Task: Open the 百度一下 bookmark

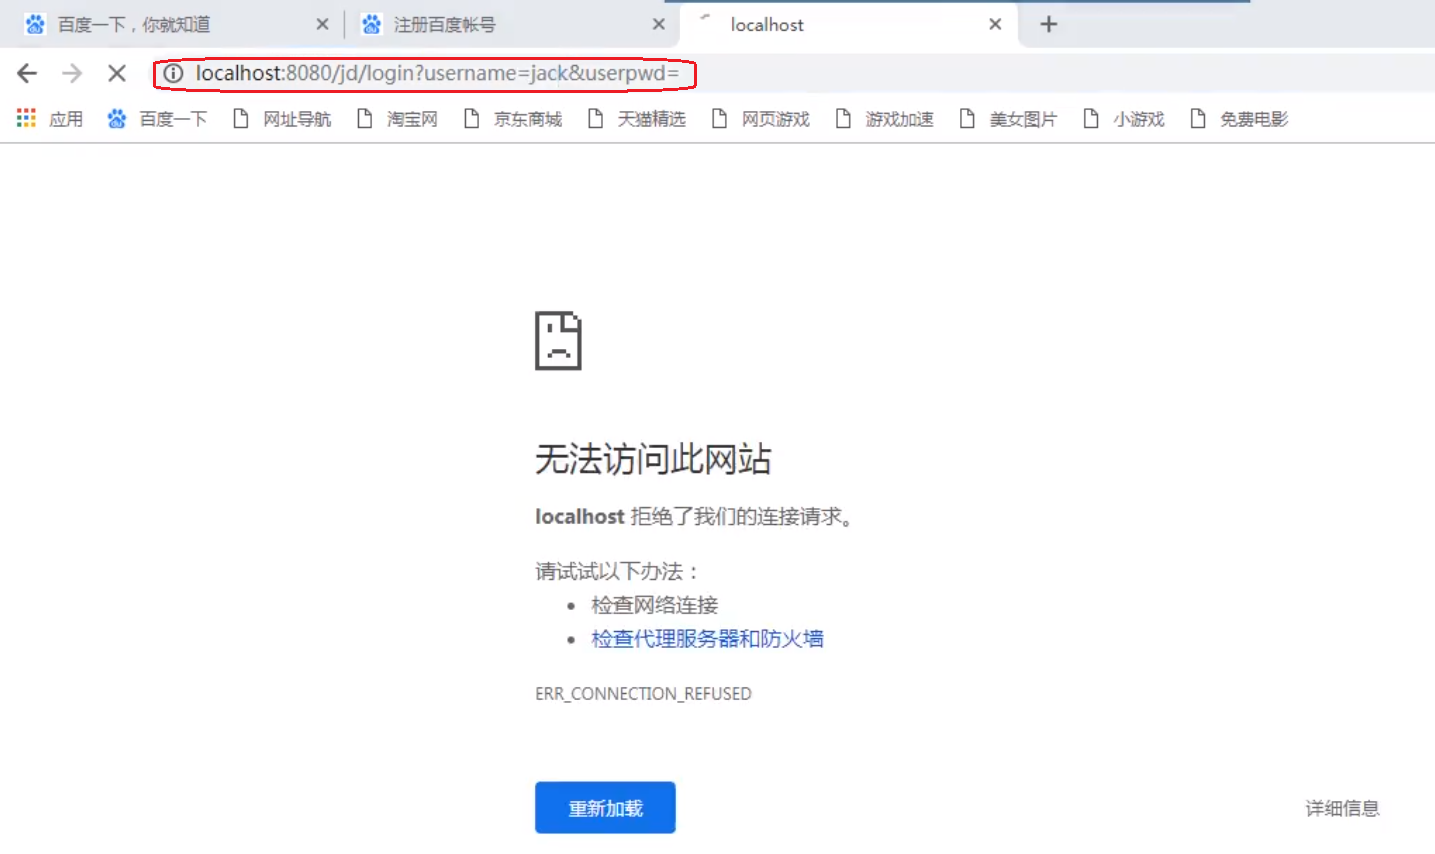Action: pyautogui.click(x=157, y=119)
